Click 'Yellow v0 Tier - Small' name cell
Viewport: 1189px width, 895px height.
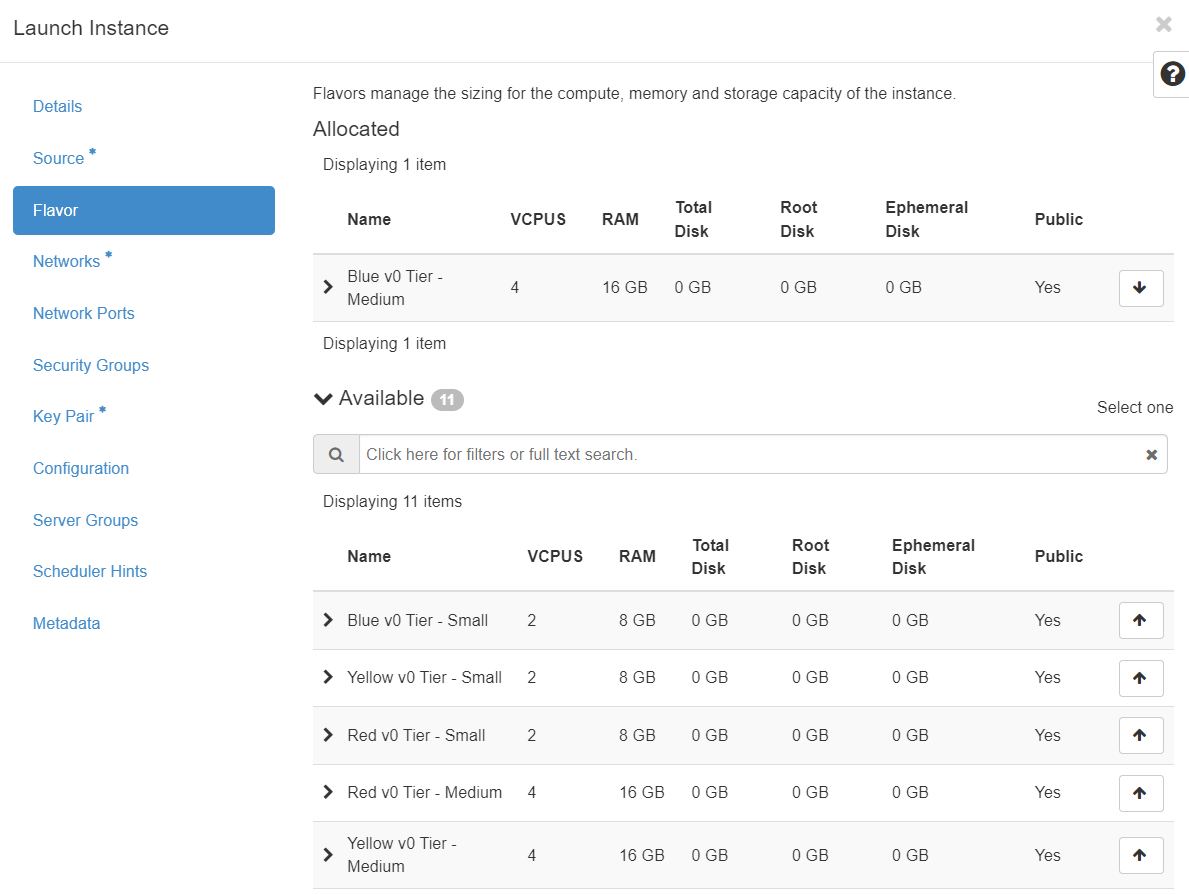pos(424,677)
